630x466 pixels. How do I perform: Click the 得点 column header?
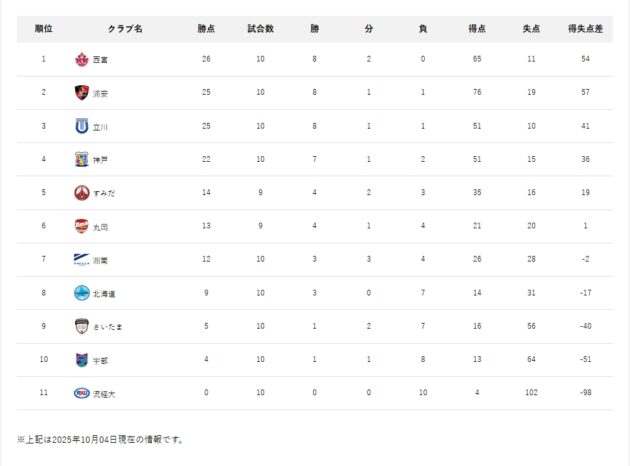[x=477, y=29]
